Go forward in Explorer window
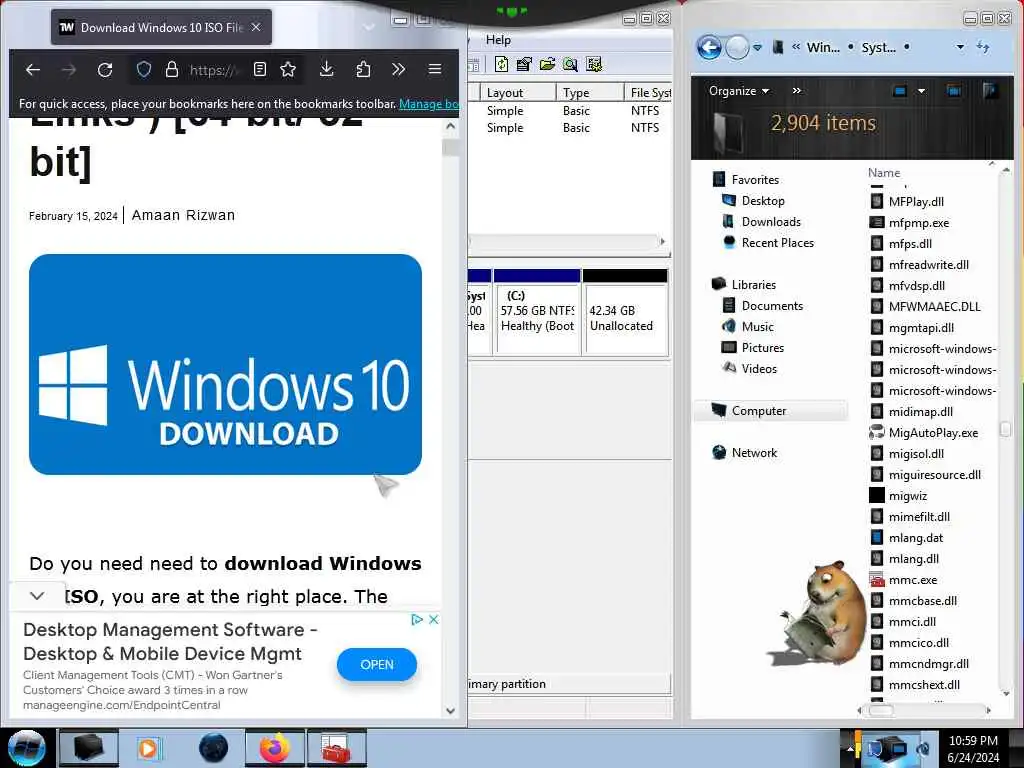 pos(737,47)
